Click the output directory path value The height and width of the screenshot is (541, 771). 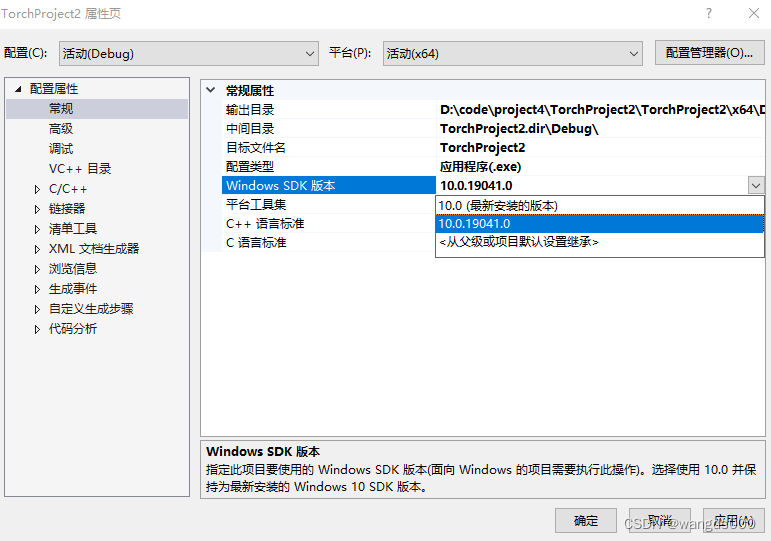602,110
